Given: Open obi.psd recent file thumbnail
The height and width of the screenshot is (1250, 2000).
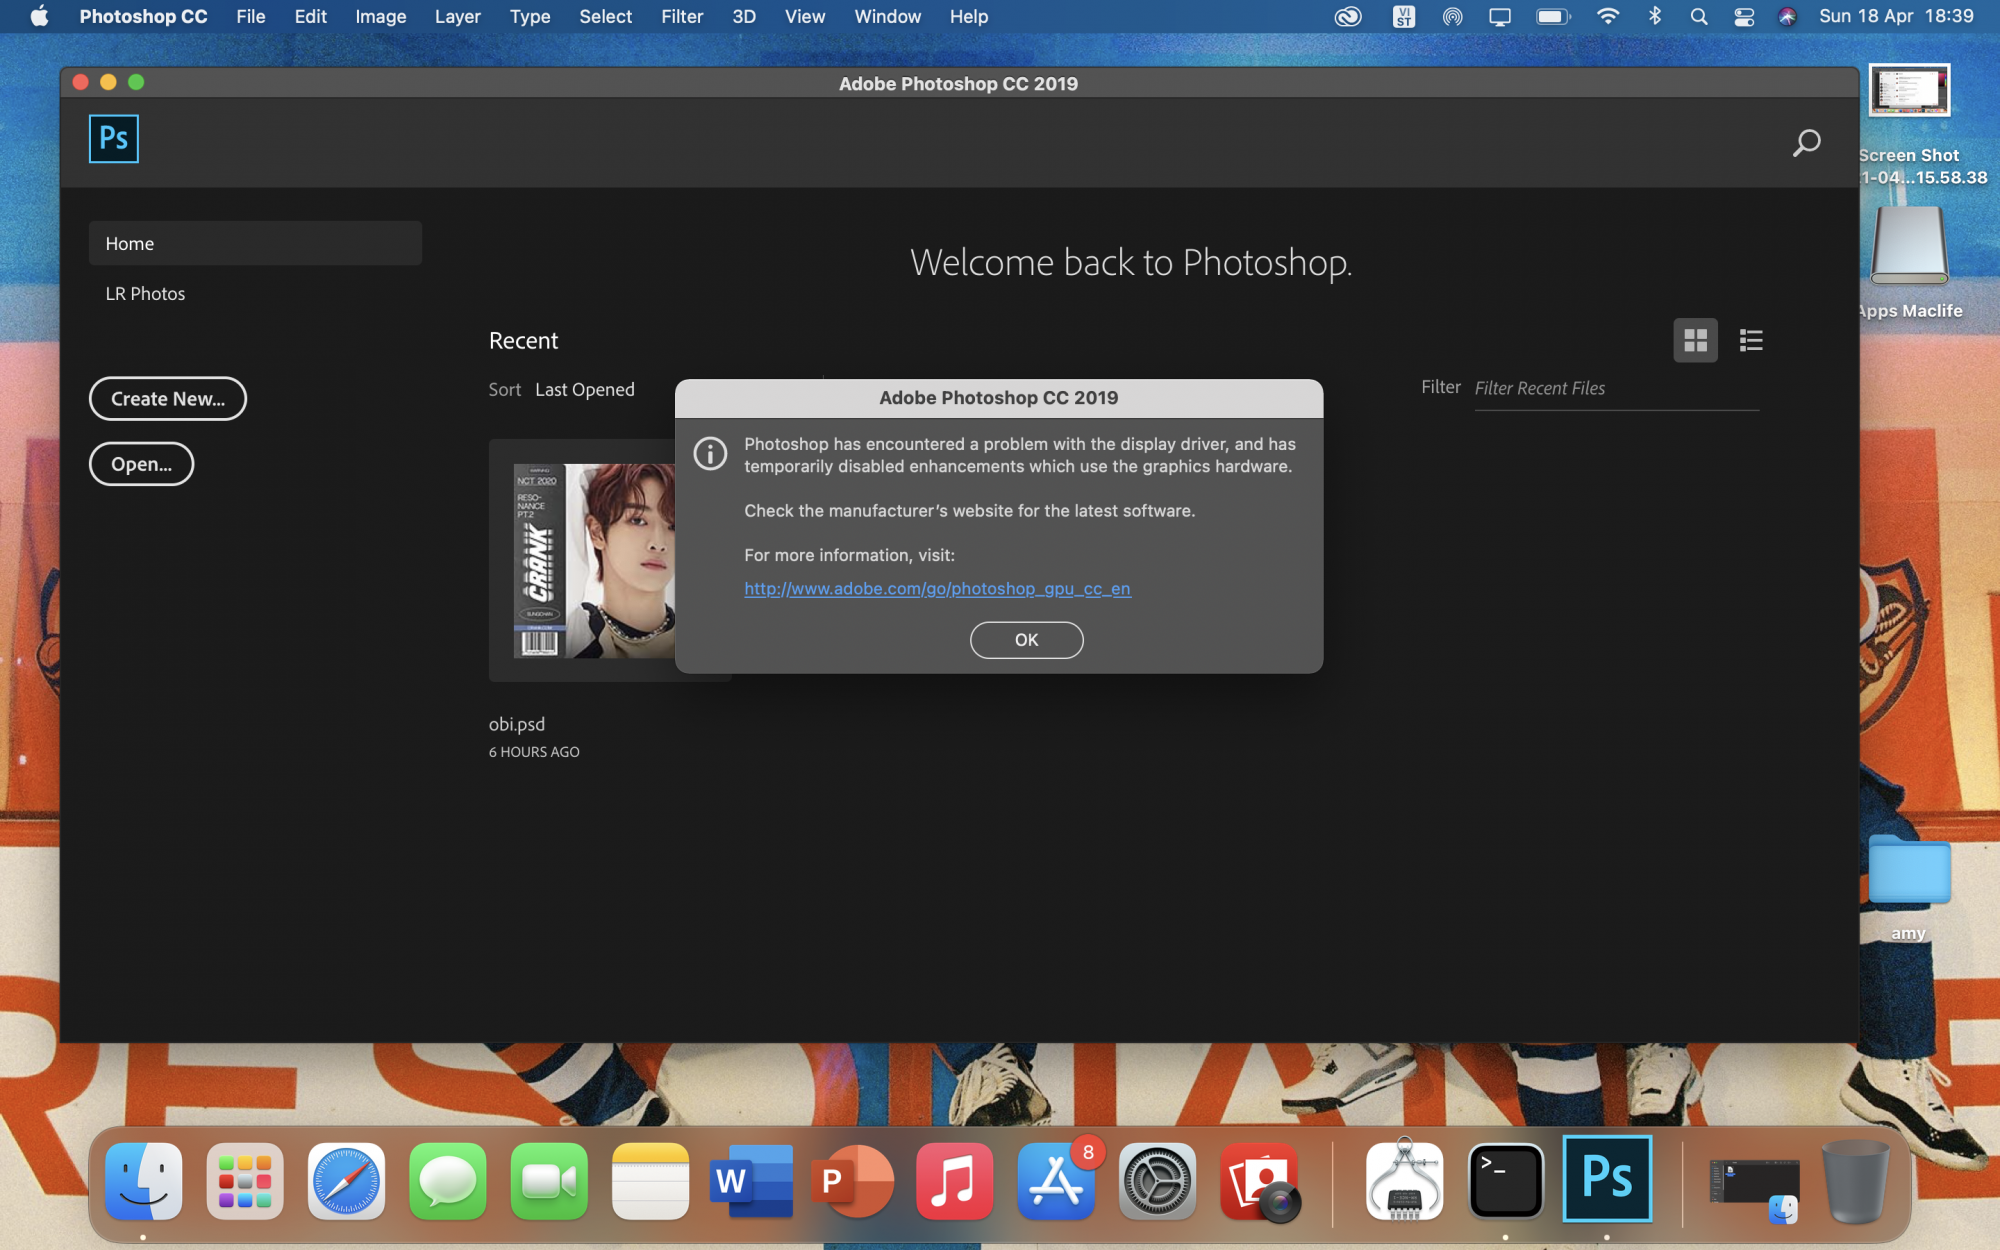Looking at the screenshot, I should pyautogui.click(x=590, y=560).
